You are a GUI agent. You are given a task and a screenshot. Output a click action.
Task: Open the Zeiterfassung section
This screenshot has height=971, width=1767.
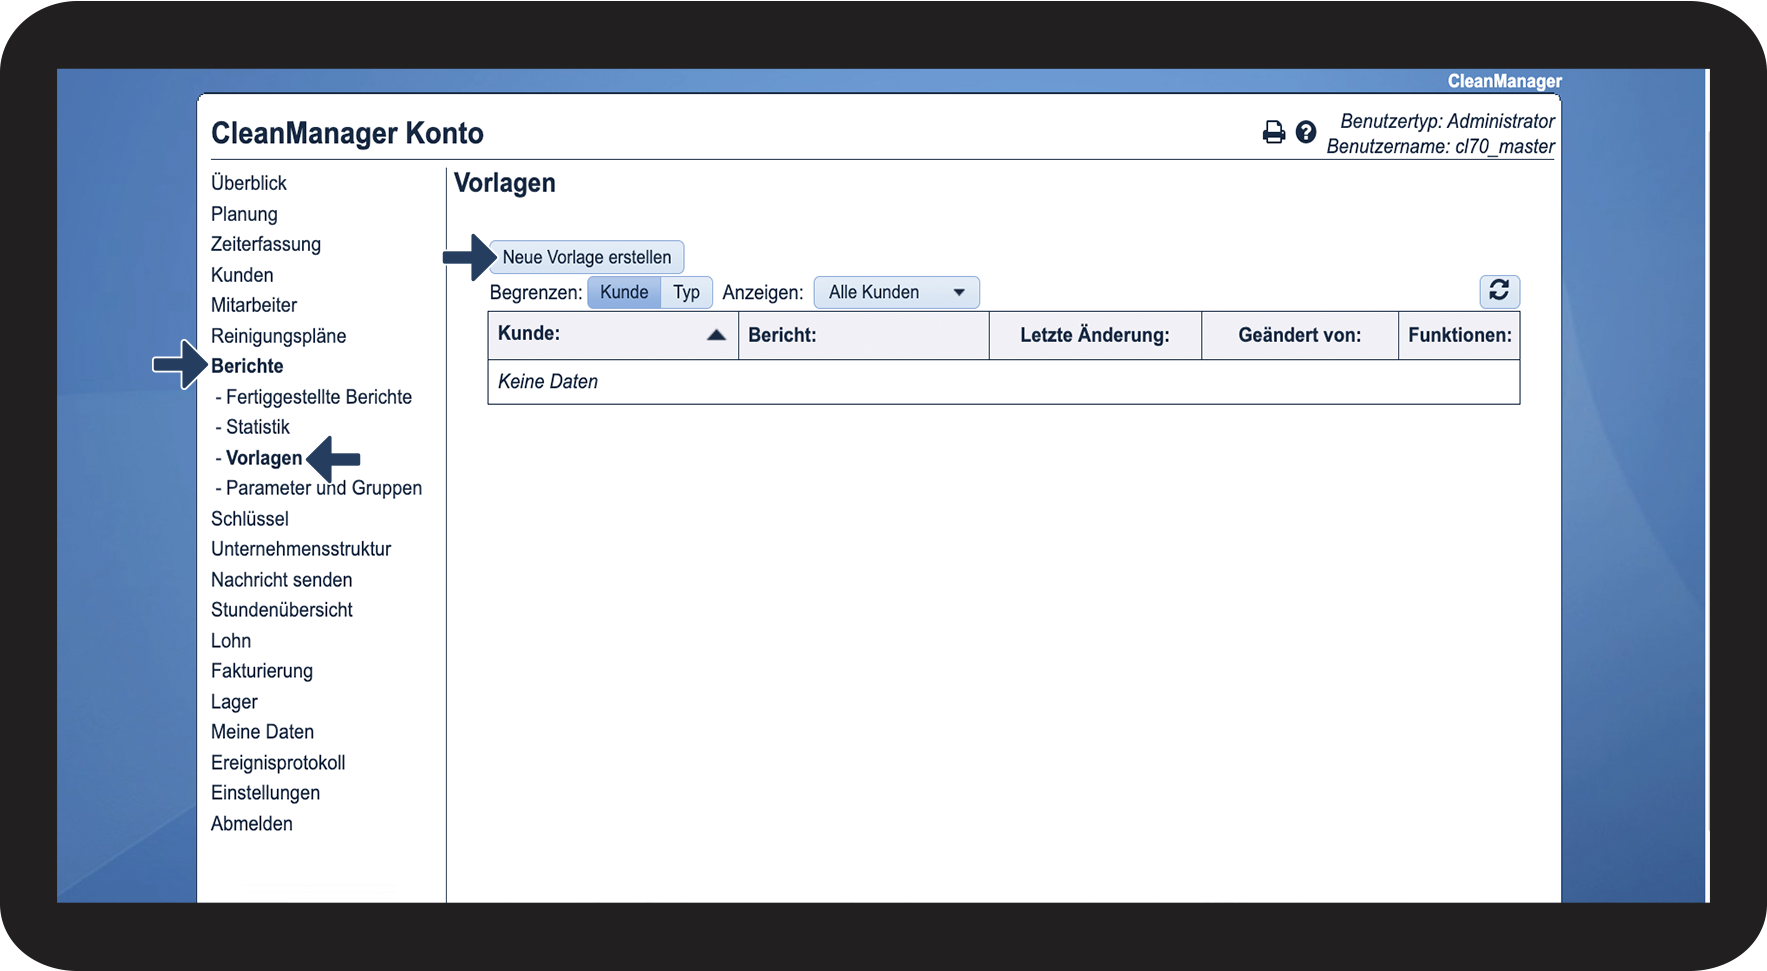(266, 244)
